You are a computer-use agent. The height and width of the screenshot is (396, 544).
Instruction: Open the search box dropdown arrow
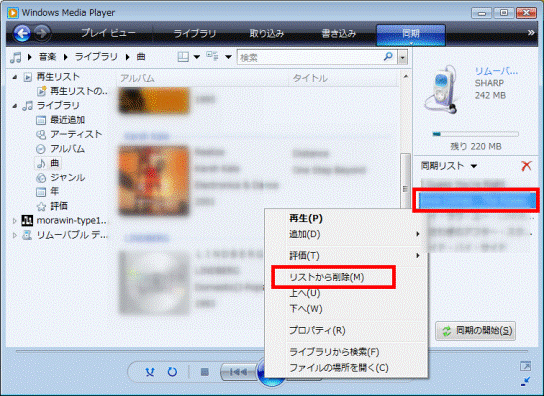point(402,57)
